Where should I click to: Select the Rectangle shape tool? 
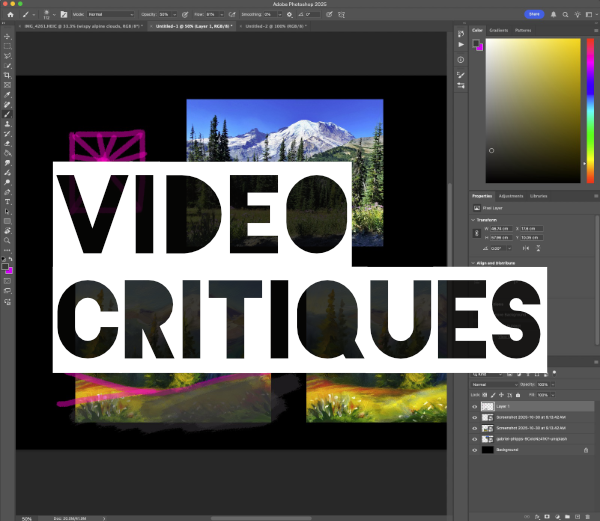[7, 221]
